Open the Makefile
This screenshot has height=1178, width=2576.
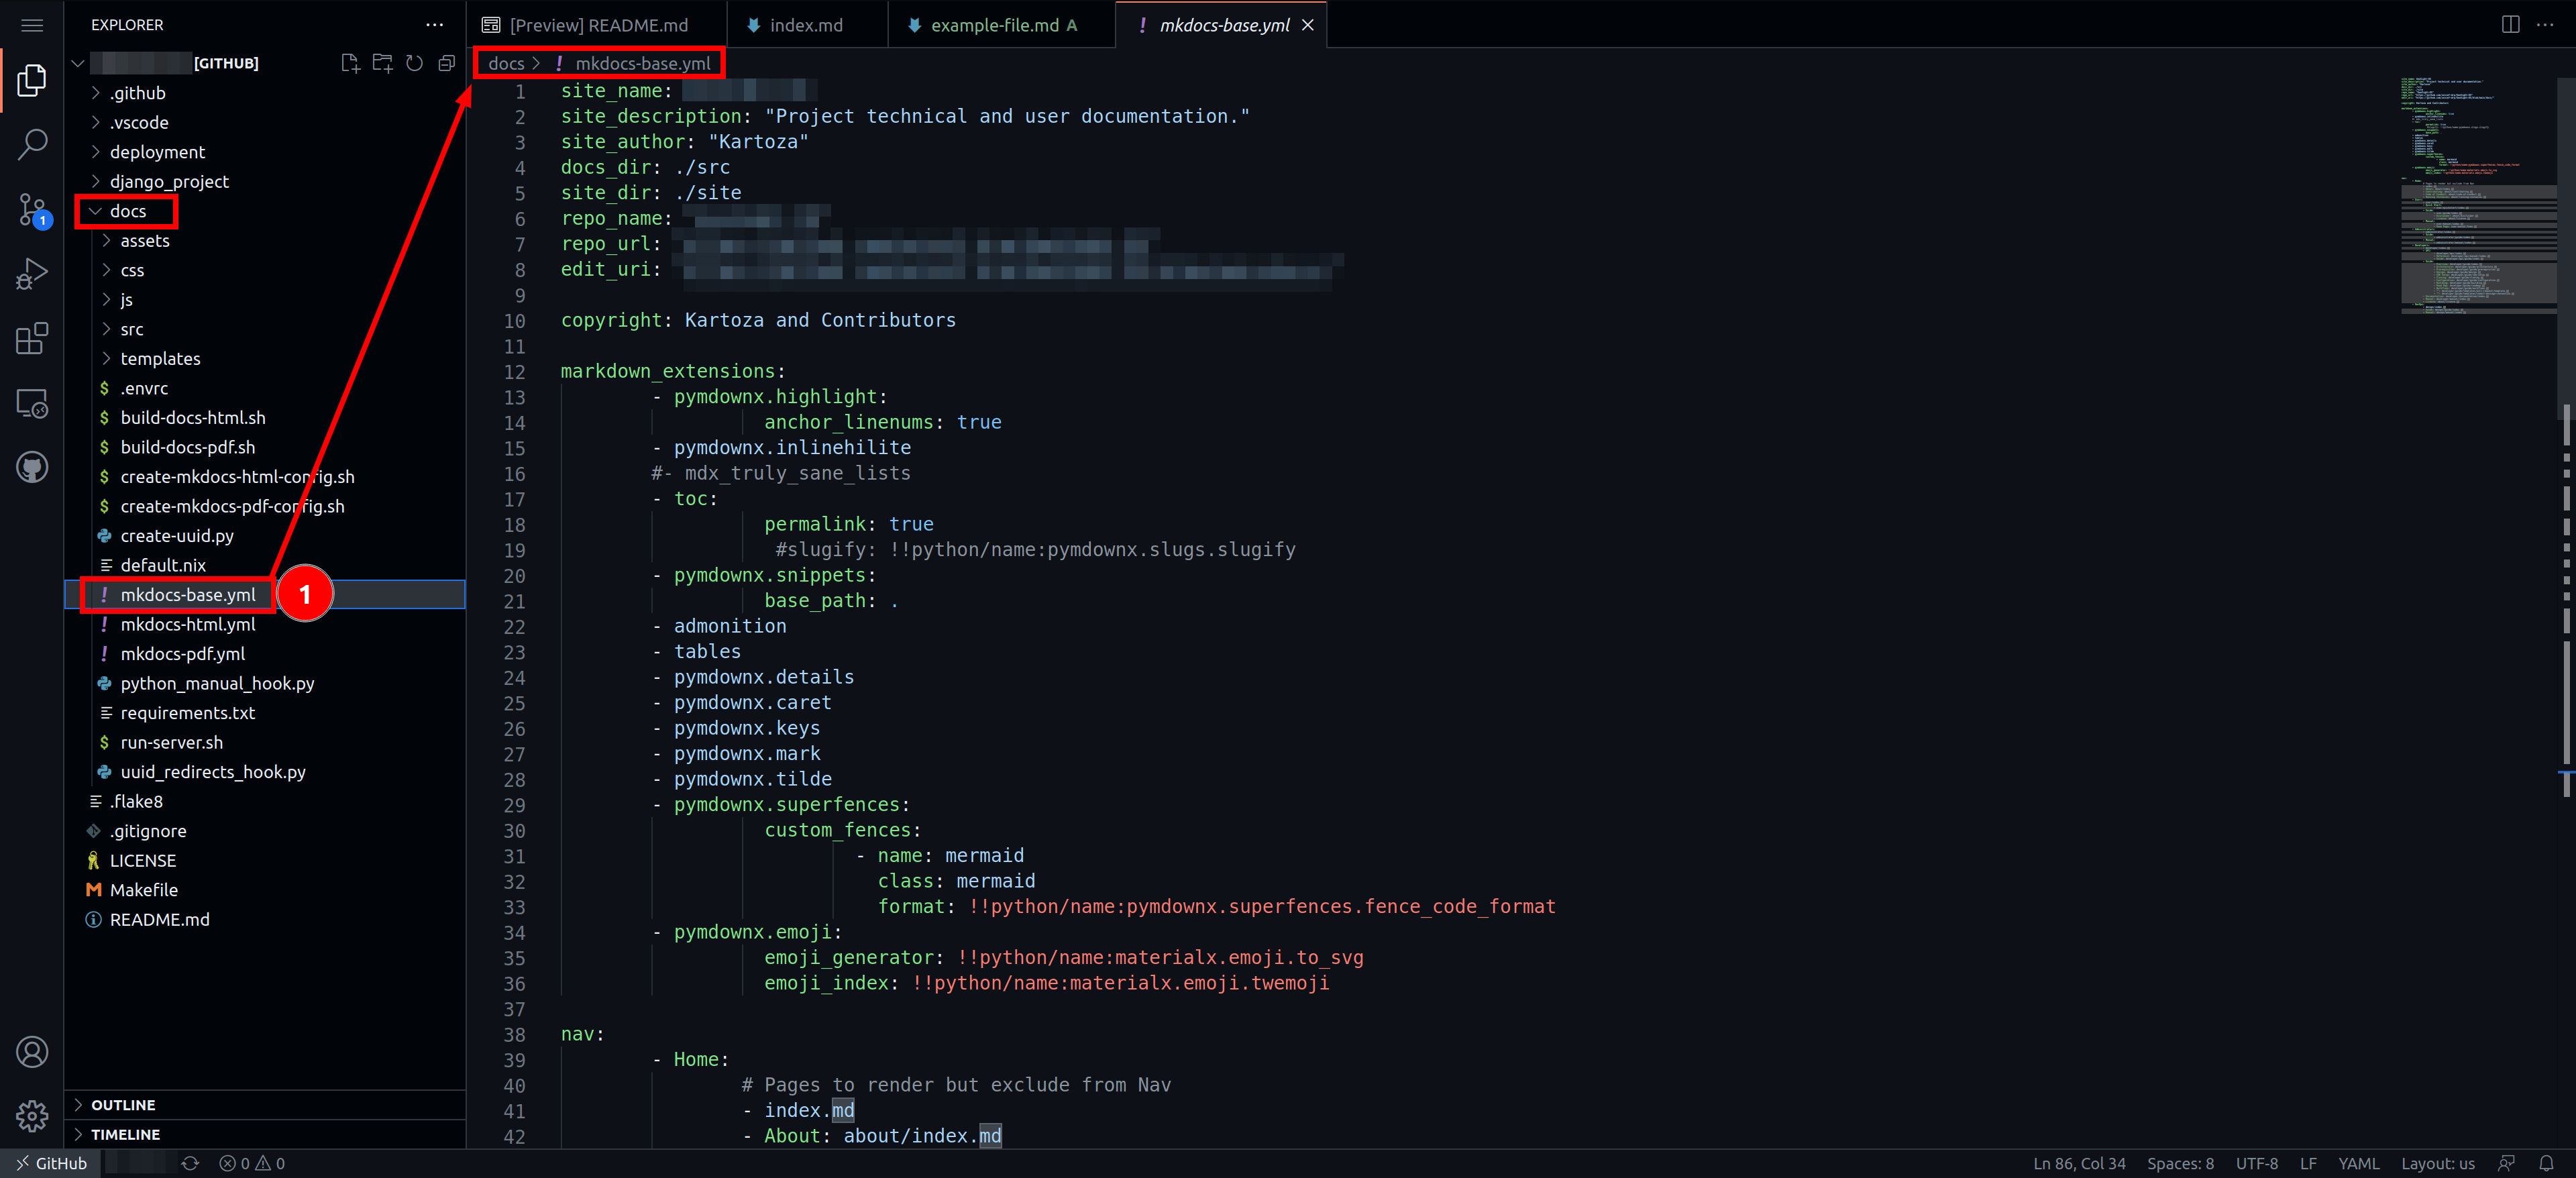[265, 889]
